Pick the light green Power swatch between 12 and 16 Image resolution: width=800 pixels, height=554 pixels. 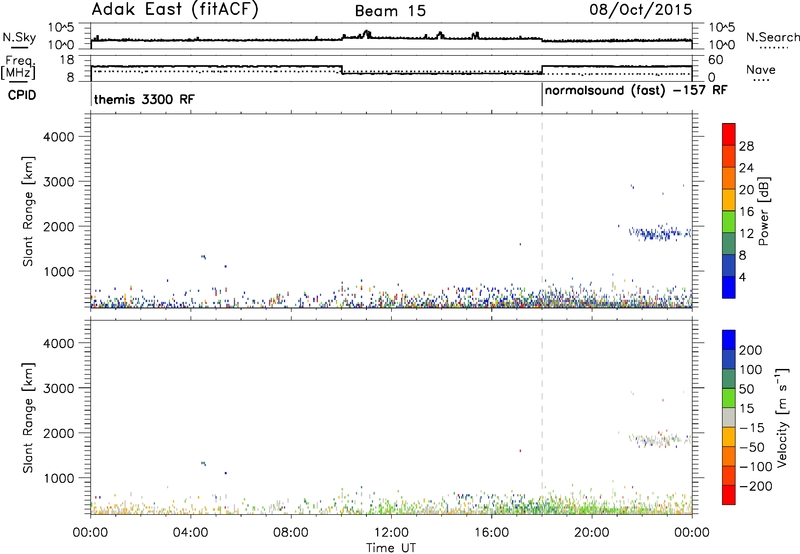tap(729, 222)
